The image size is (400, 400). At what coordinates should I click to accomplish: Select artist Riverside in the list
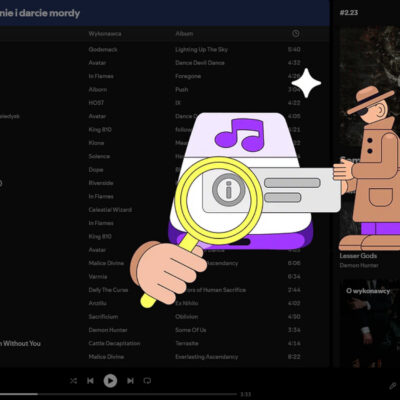coord(101,183)
